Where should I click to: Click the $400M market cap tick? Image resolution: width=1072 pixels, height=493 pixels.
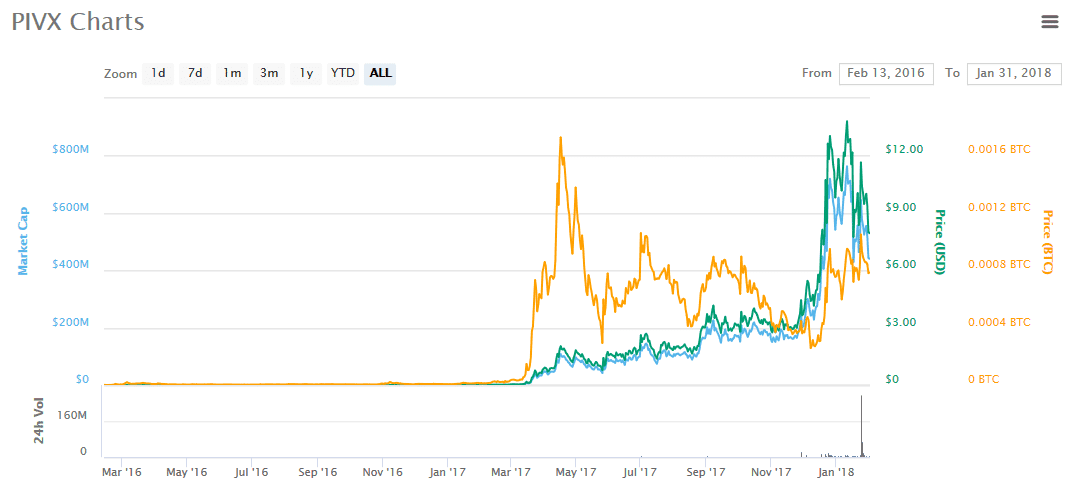pyautogui.click(x=70, y=264)
